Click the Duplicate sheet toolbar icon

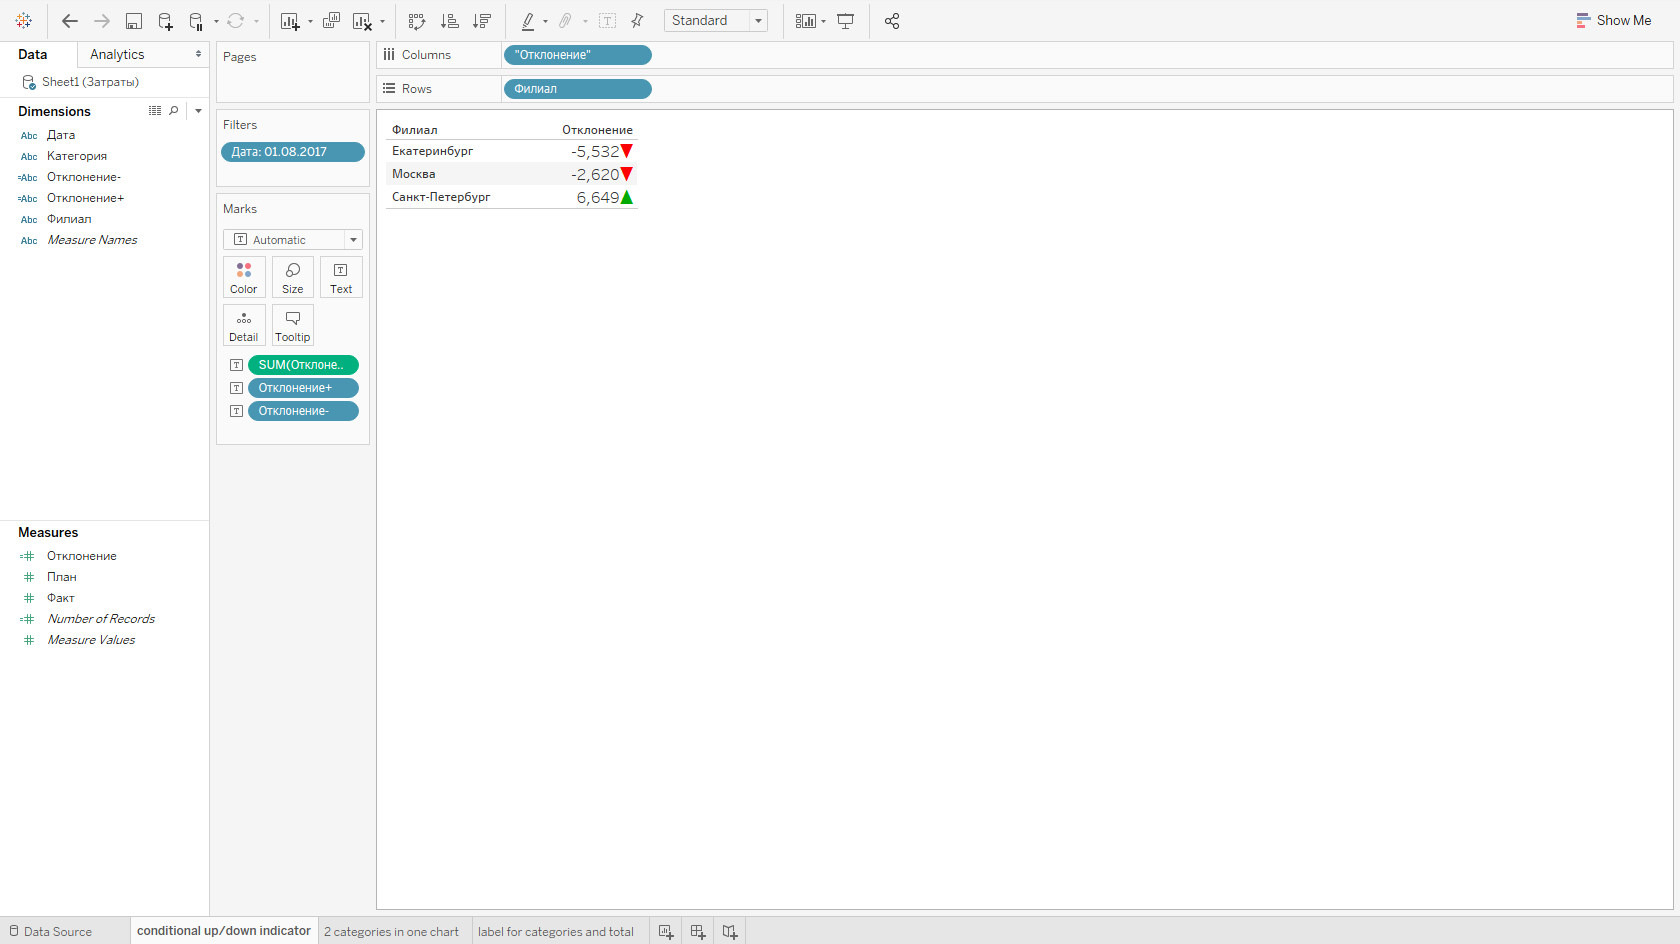[x=331, y=21]
